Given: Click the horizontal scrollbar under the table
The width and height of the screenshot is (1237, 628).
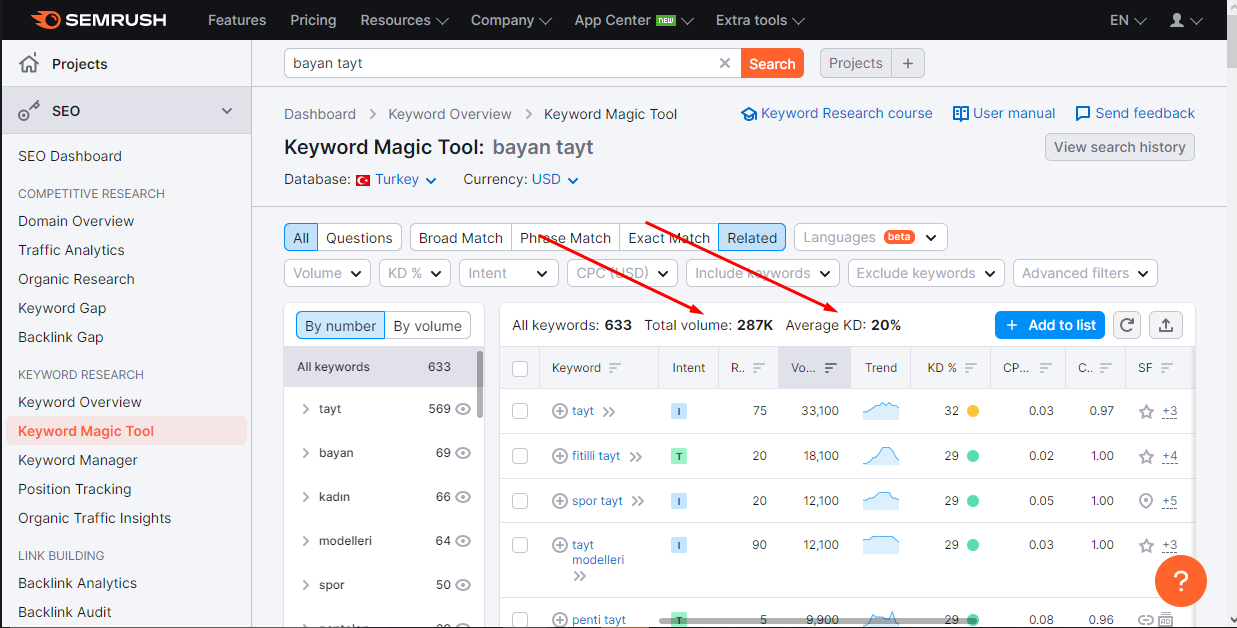Looking at the screenshot, I should pyautogui.click(x=815, y=621).
